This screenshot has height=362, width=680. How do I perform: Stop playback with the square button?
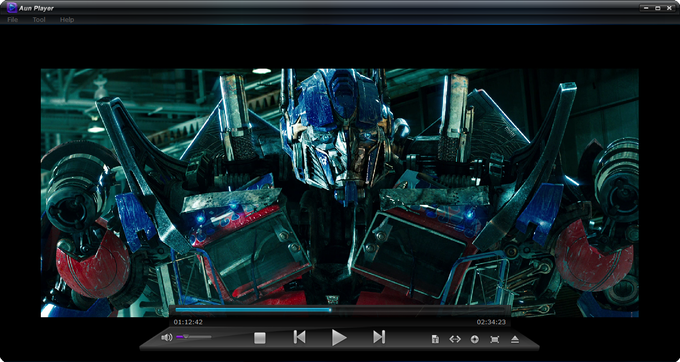(260, 338)
